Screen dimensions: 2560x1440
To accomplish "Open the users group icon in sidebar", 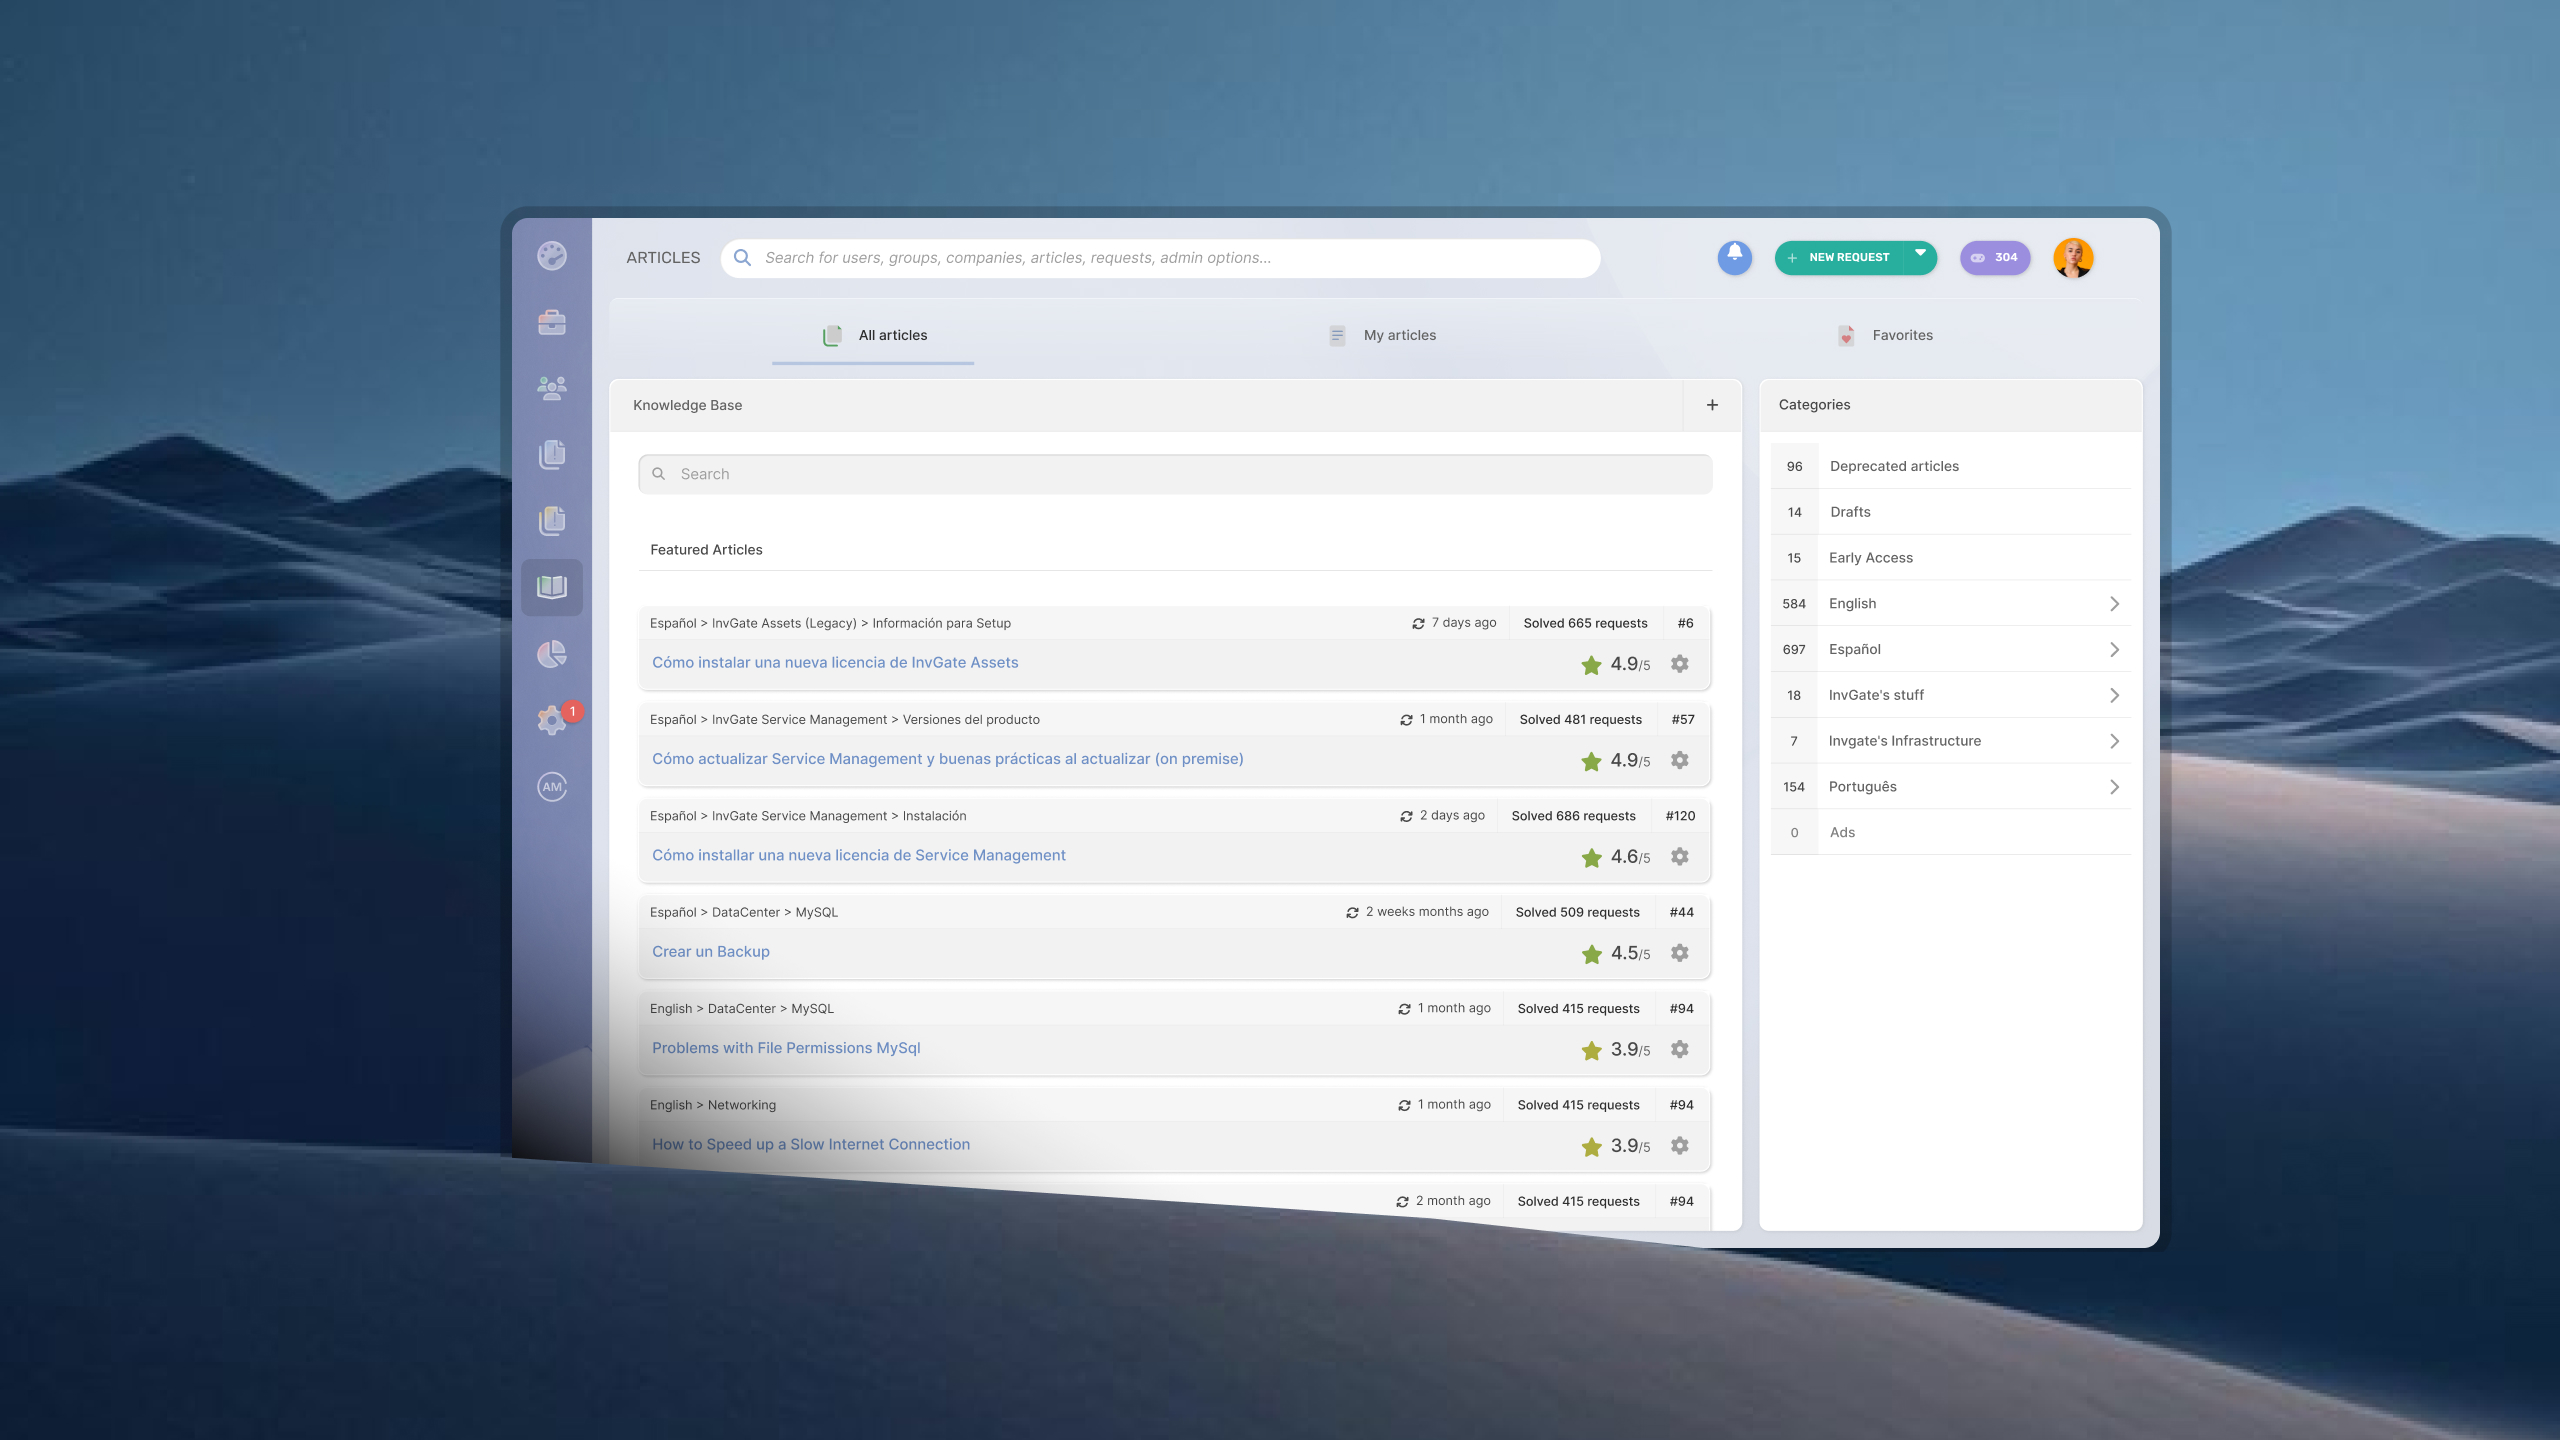I will (552, 388).
